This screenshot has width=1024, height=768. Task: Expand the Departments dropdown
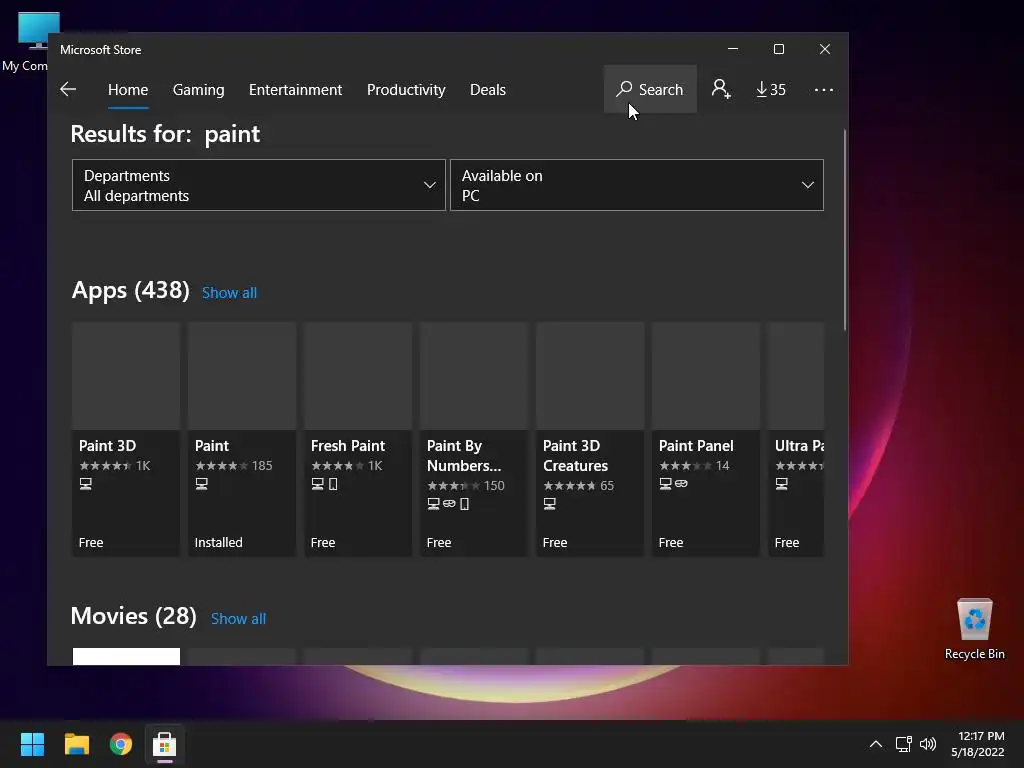pyautogui.click(x=259, y=185)
